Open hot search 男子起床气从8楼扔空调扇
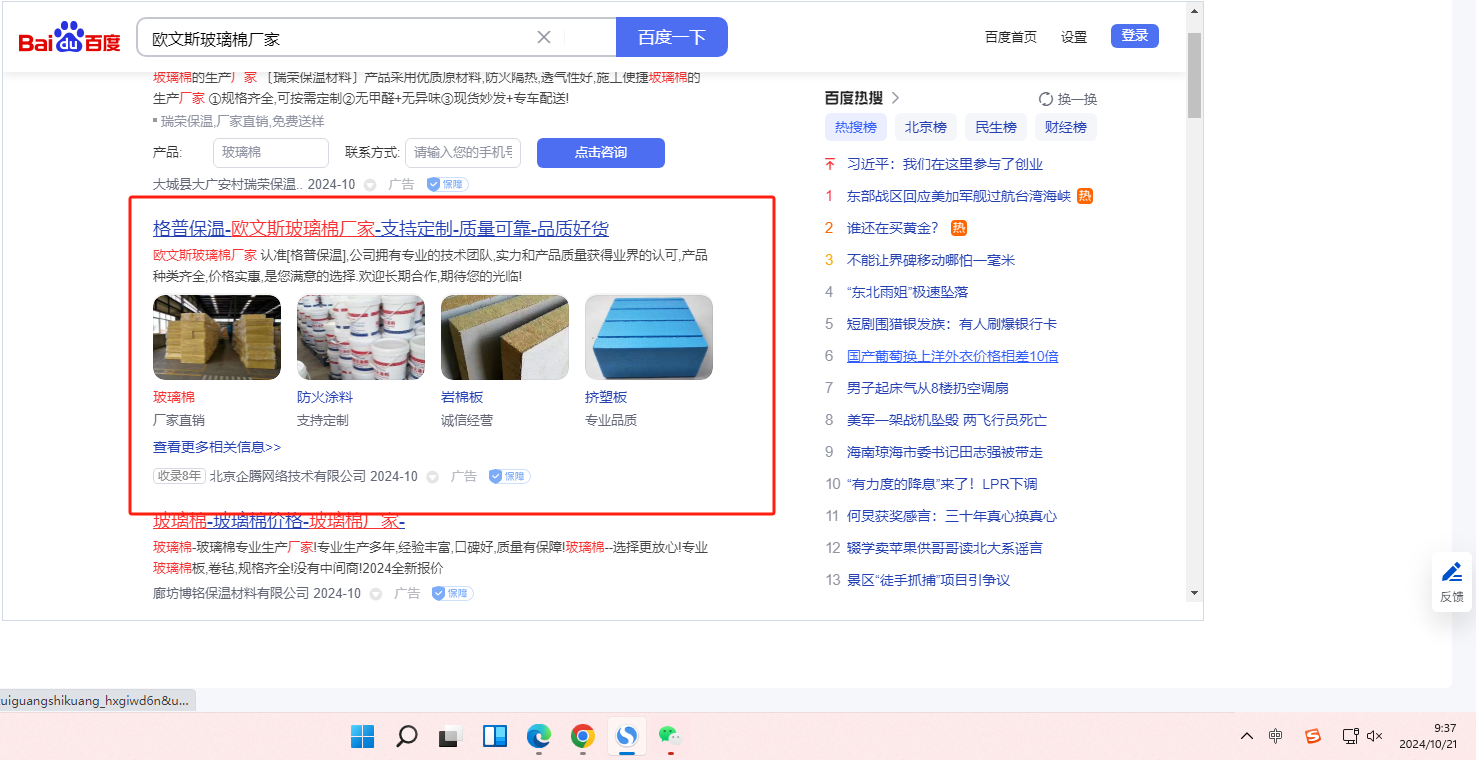 (928, 388)
